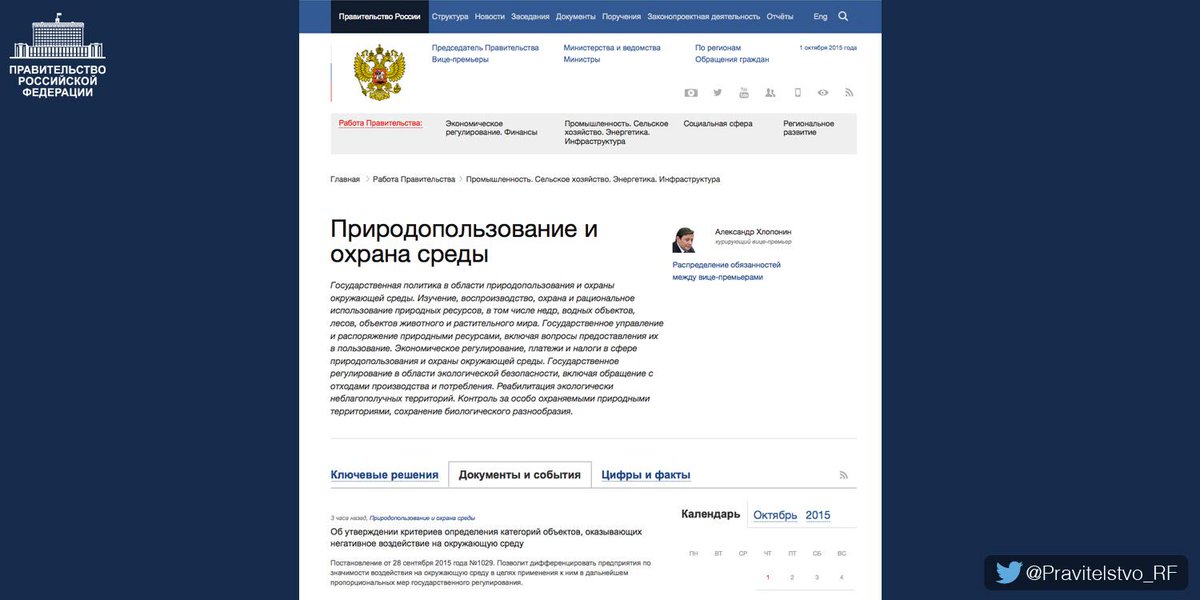Viewport: 1200px width, 600px height.
Task: Open the search magnifier icon
Action: coord(843,16)
